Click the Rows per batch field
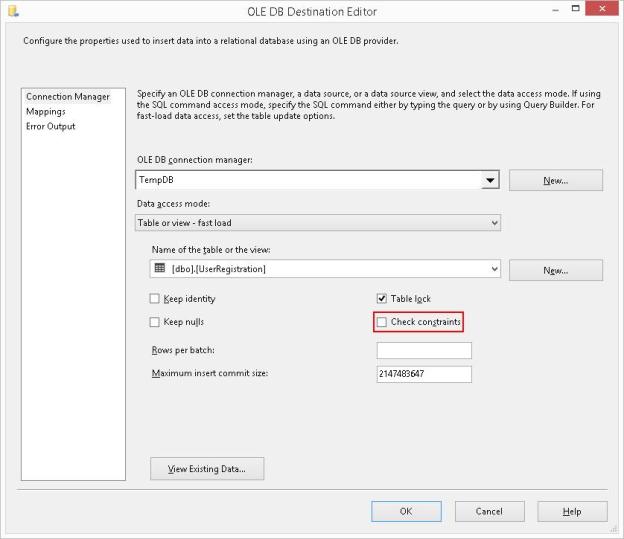624x539 pixels. (x=424, y=351)
